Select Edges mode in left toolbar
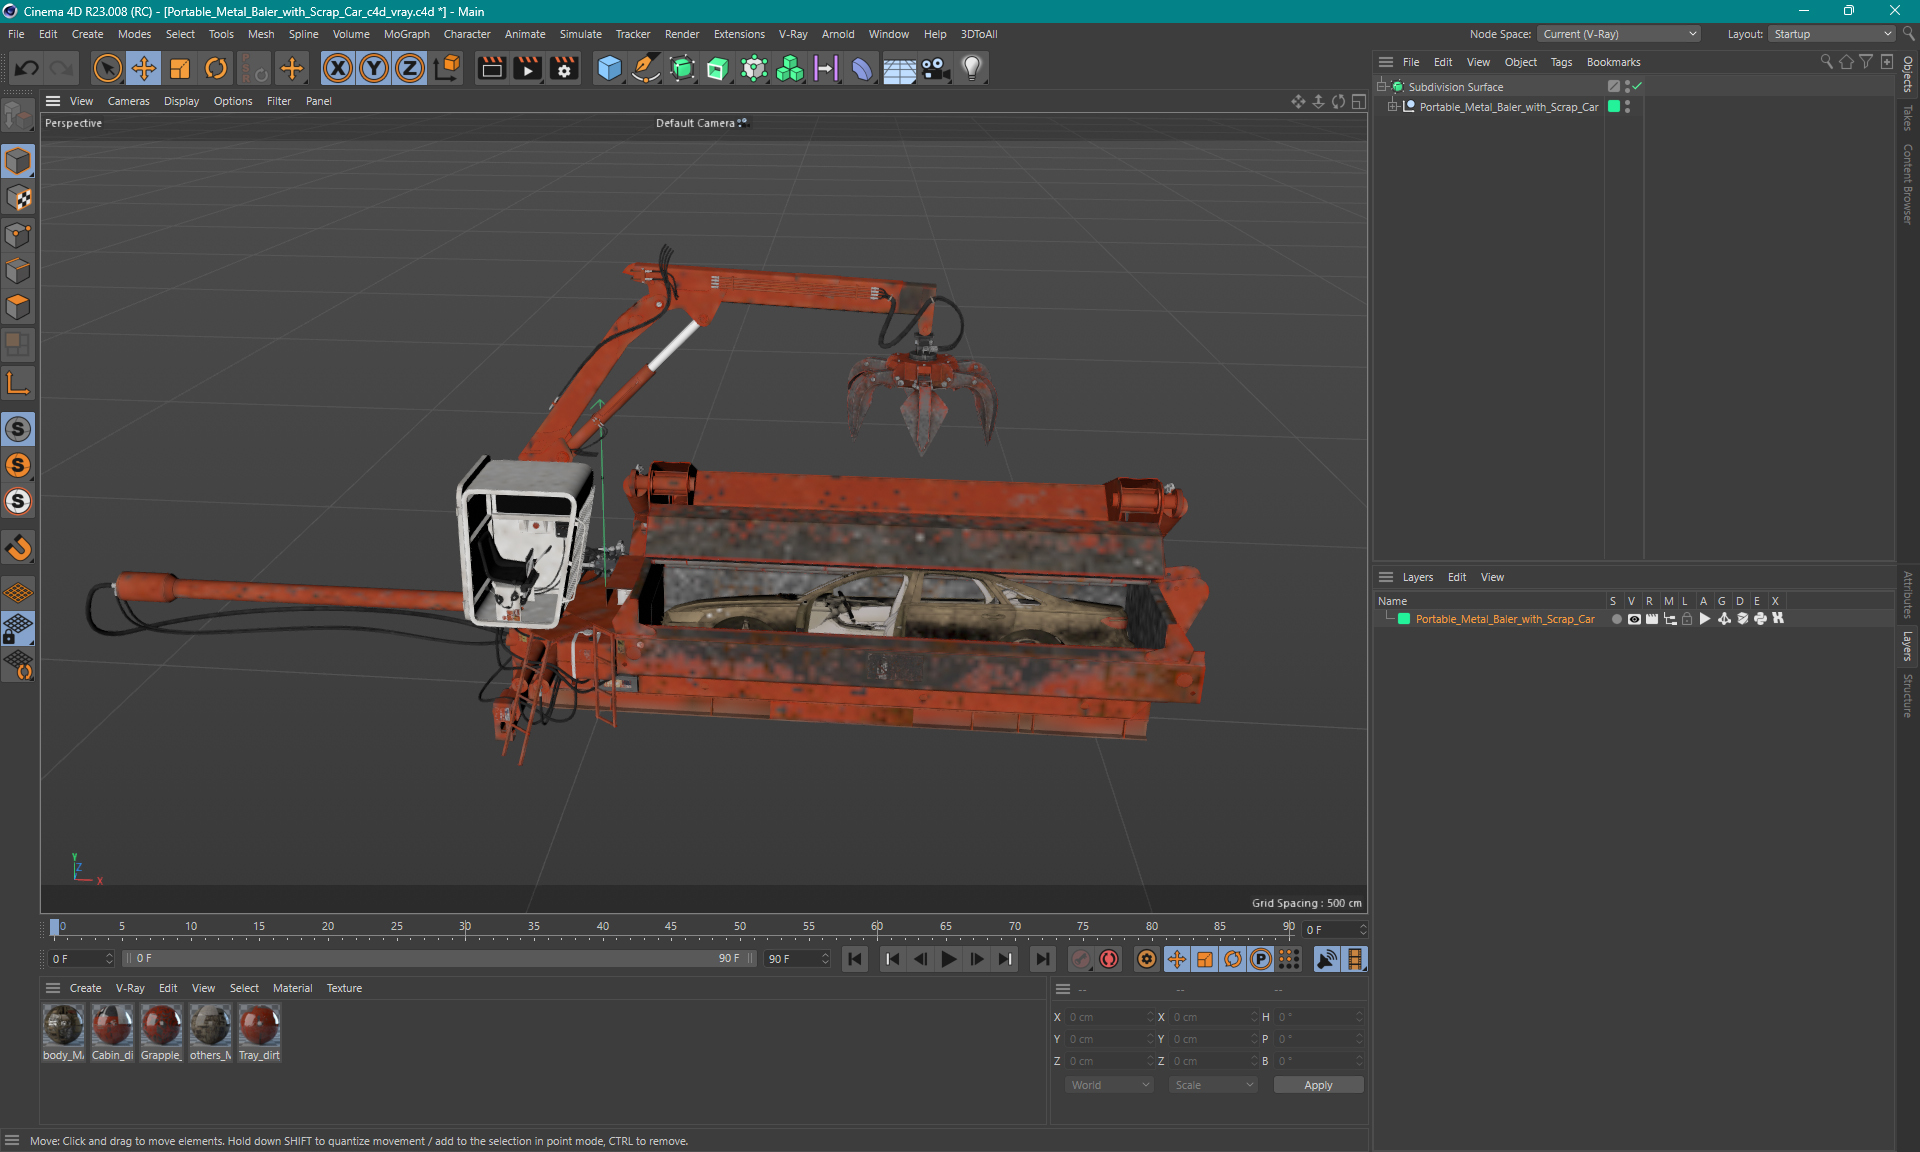Screen dimensions: 1920x1152 point(18,271)
